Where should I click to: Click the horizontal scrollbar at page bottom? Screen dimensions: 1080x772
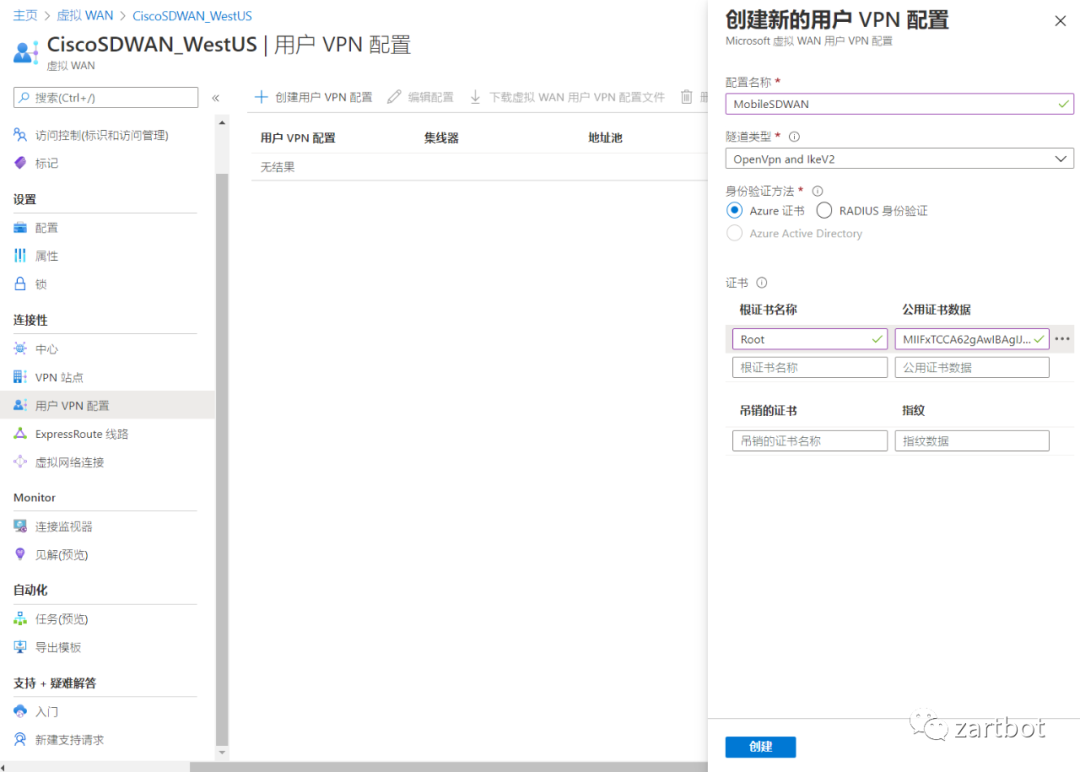[448, 766]
